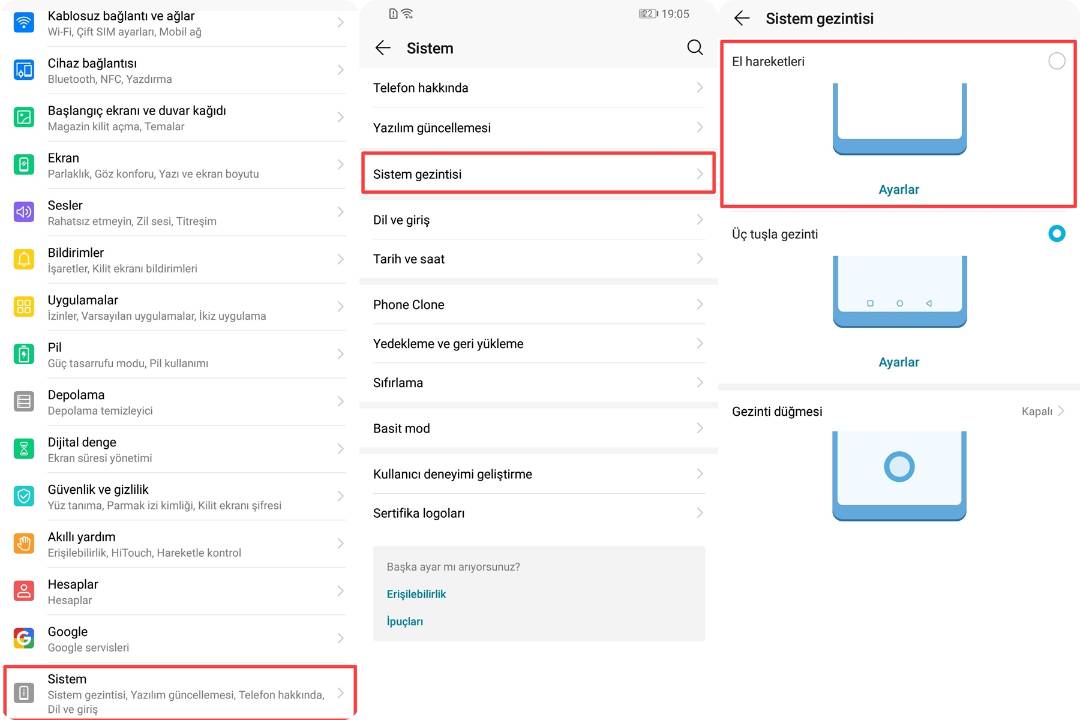
Task: Open Gezinti düğmesi Kapalı setting
Action: (1042, 411)
